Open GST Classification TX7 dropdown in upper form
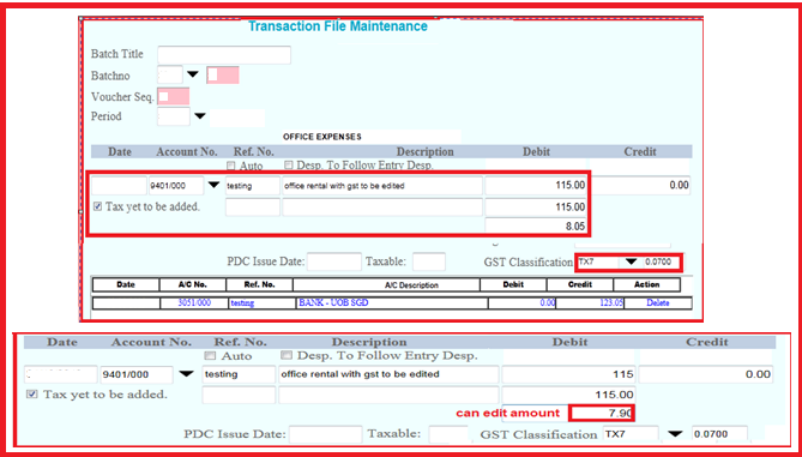 point(631,263)
